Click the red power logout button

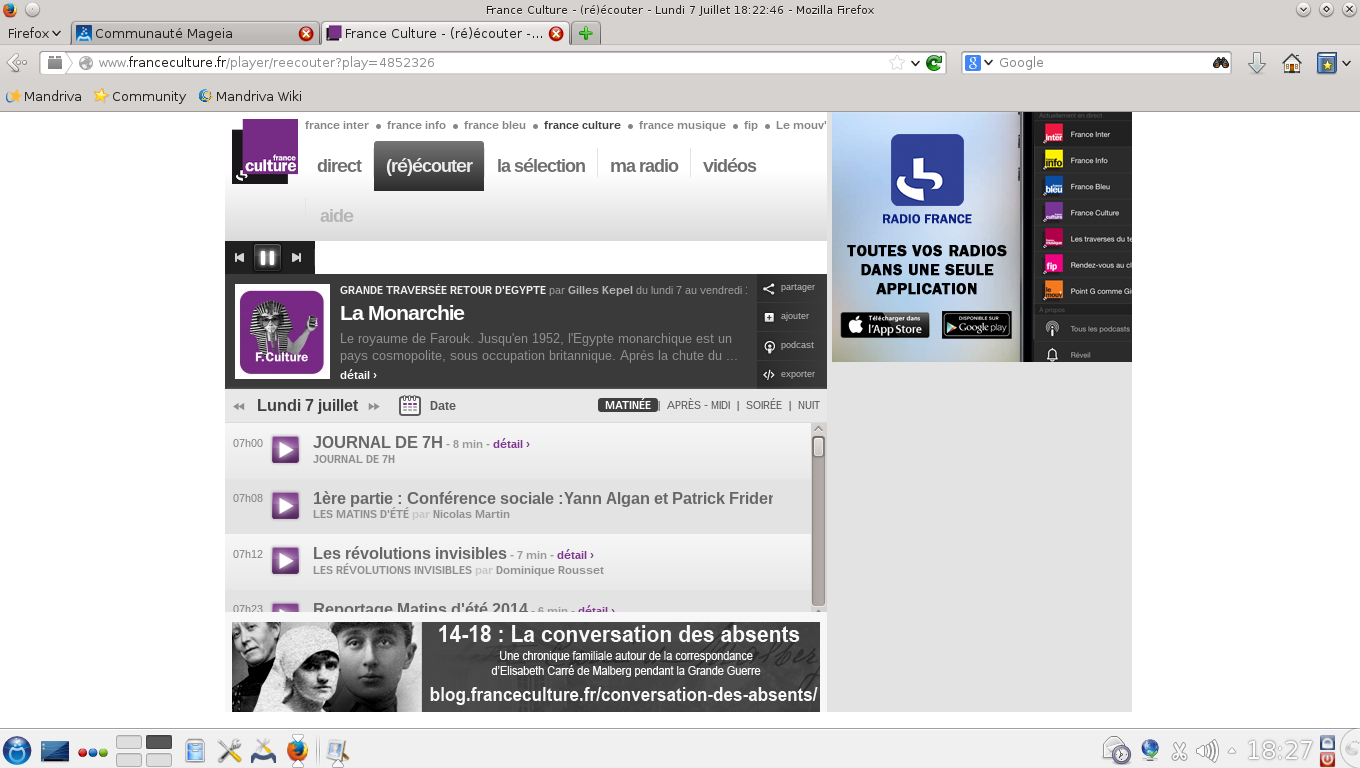[x=1327, y=759]
